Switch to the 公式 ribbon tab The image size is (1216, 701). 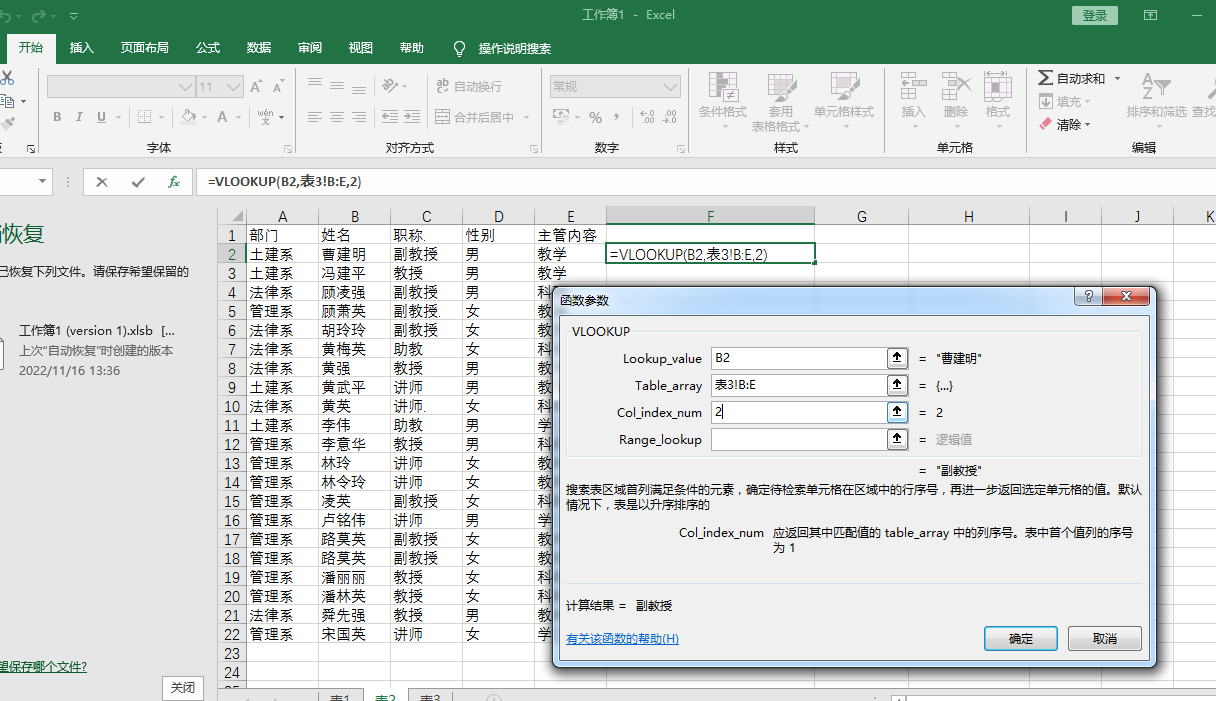coord(208,48)
